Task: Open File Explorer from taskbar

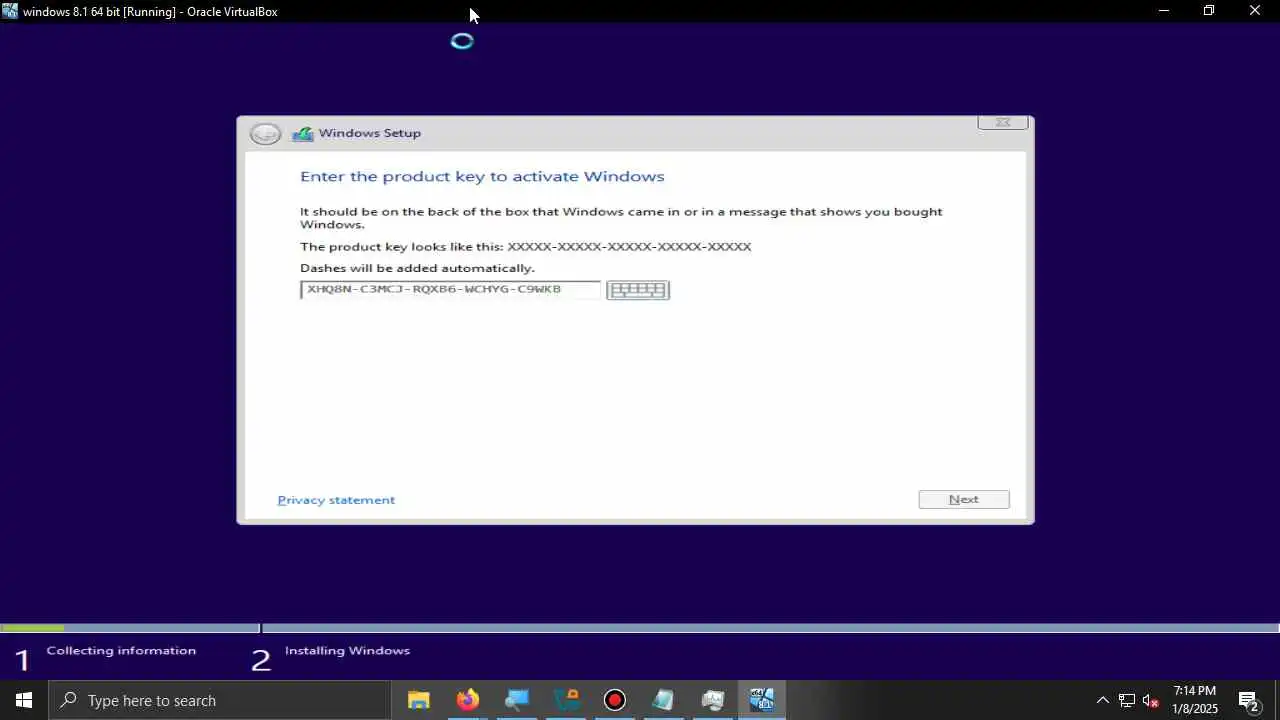Action: [x=419, y=700]
